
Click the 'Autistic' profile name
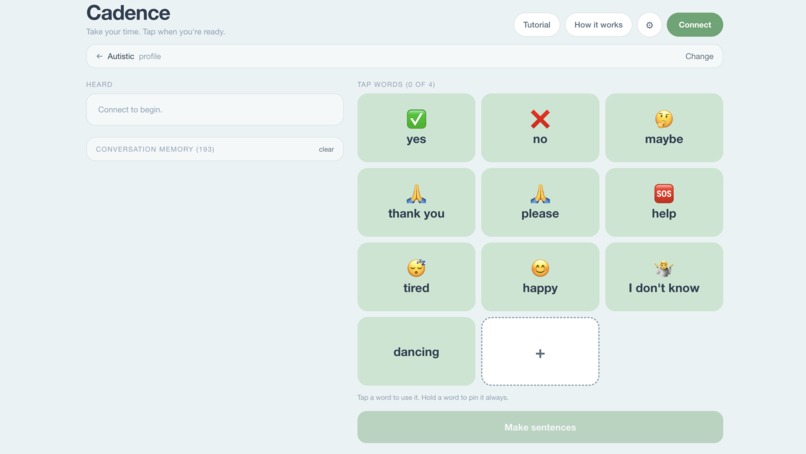click(x=121, y=56)
